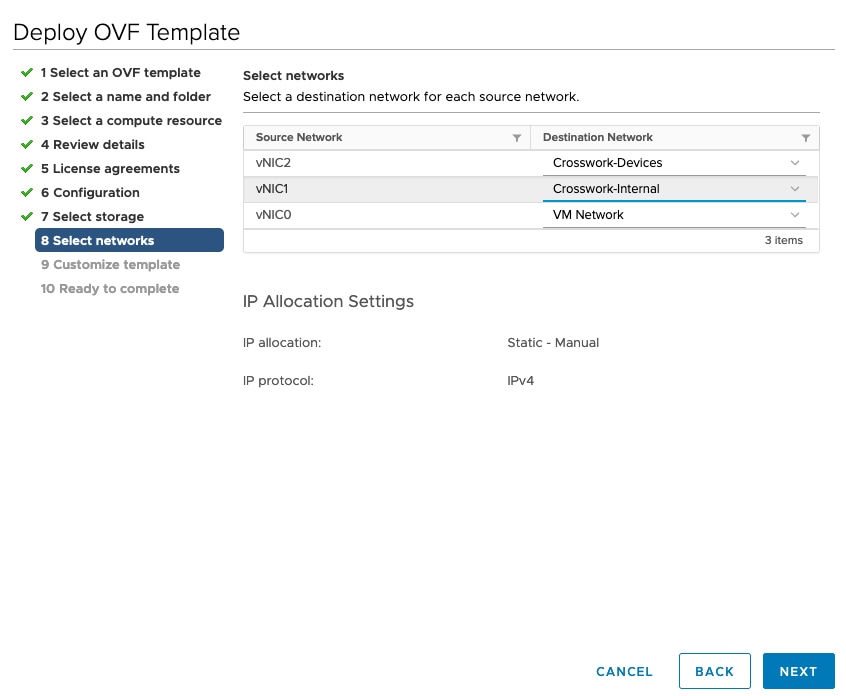846x696 pixels.
Task: Go to step 2 Select a name and folder
Action: pyautogui.click(x=126, y=97)
